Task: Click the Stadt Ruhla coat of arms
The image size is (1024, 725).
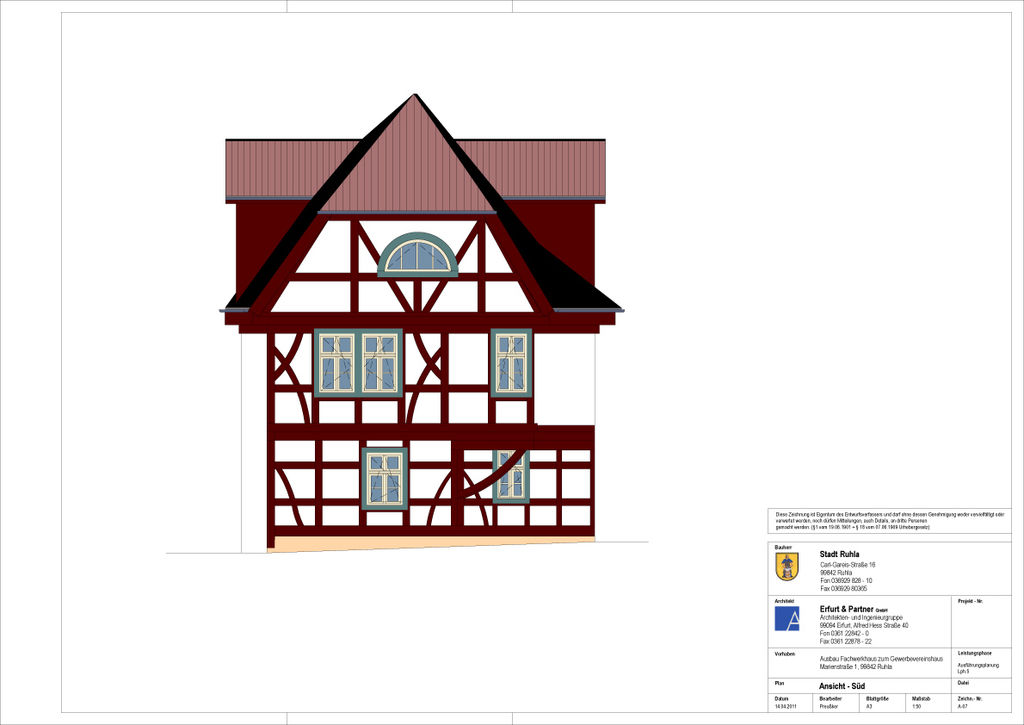Action: point(787,567)
